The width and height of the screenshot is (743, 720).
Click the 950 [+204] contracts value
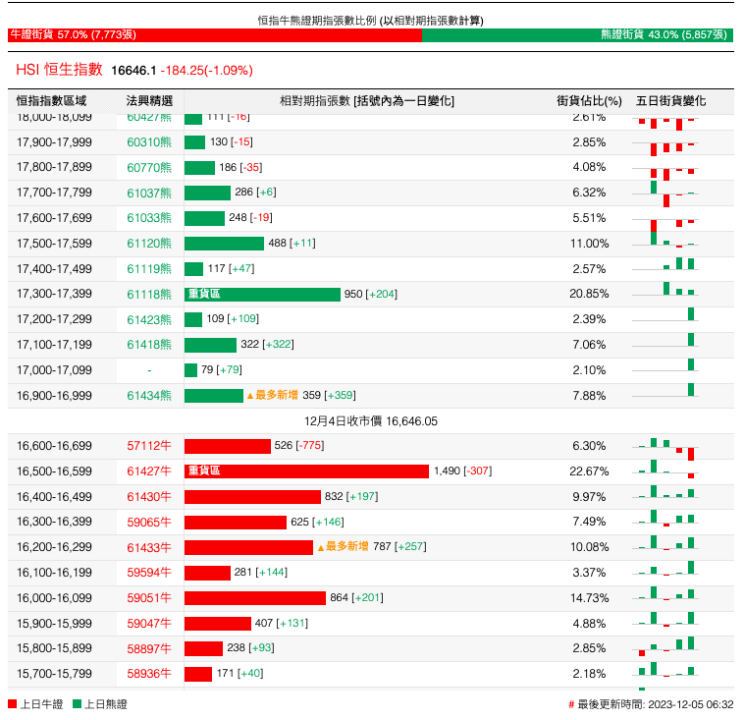[371, 294]
